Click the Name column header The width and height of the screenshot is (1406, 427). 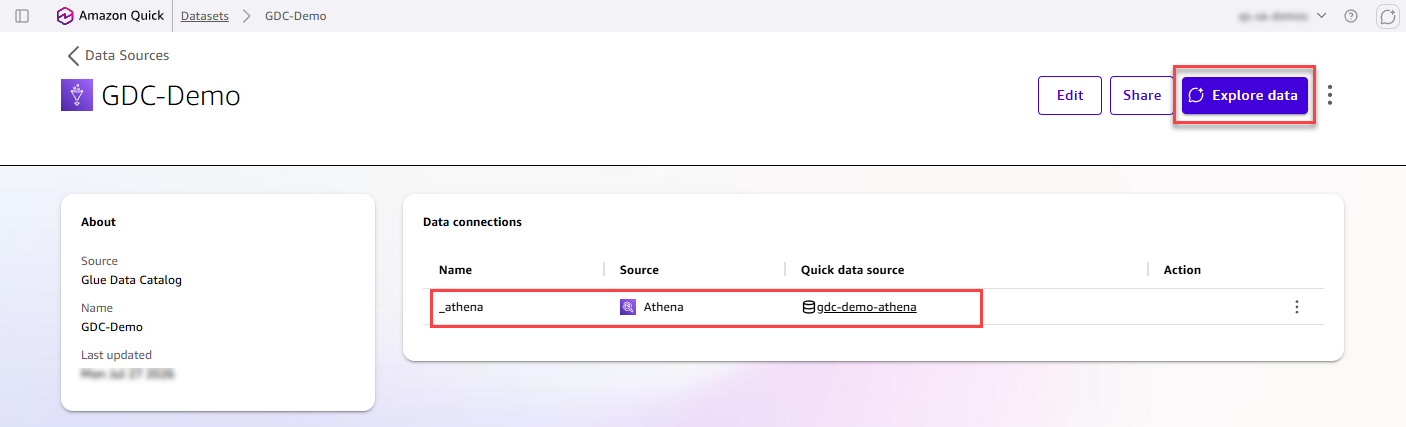[455, 270]
